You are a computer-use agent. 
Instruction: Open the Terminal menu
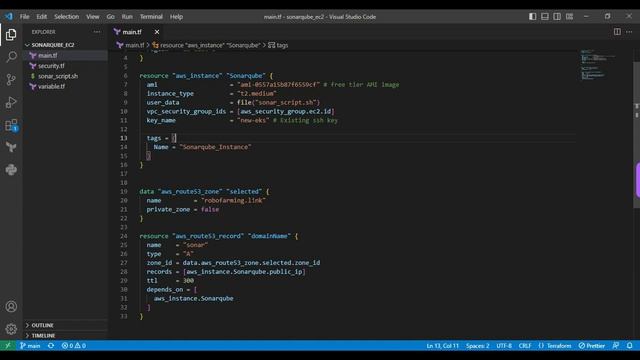click(151, 17)
